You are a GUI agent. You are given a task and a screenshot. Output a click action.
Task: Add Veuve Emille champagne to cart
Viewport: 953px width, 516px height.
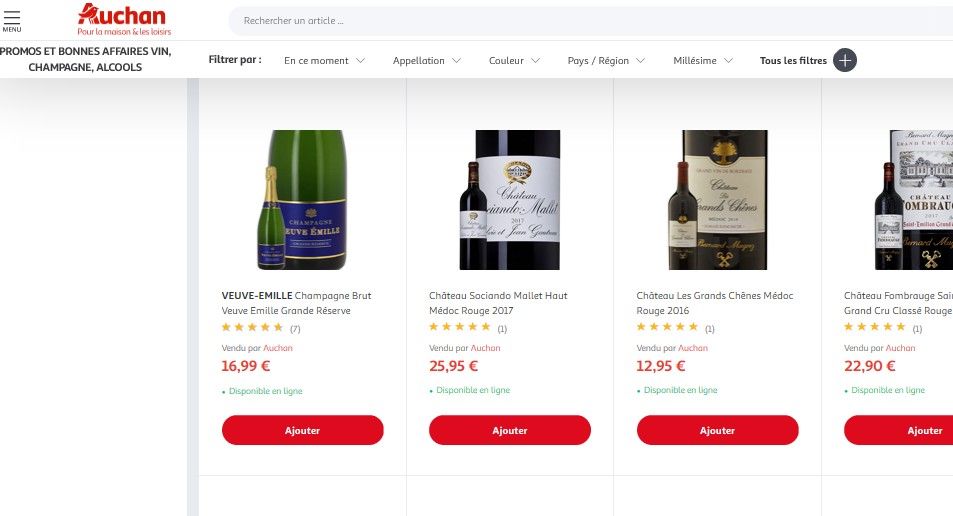302,430
